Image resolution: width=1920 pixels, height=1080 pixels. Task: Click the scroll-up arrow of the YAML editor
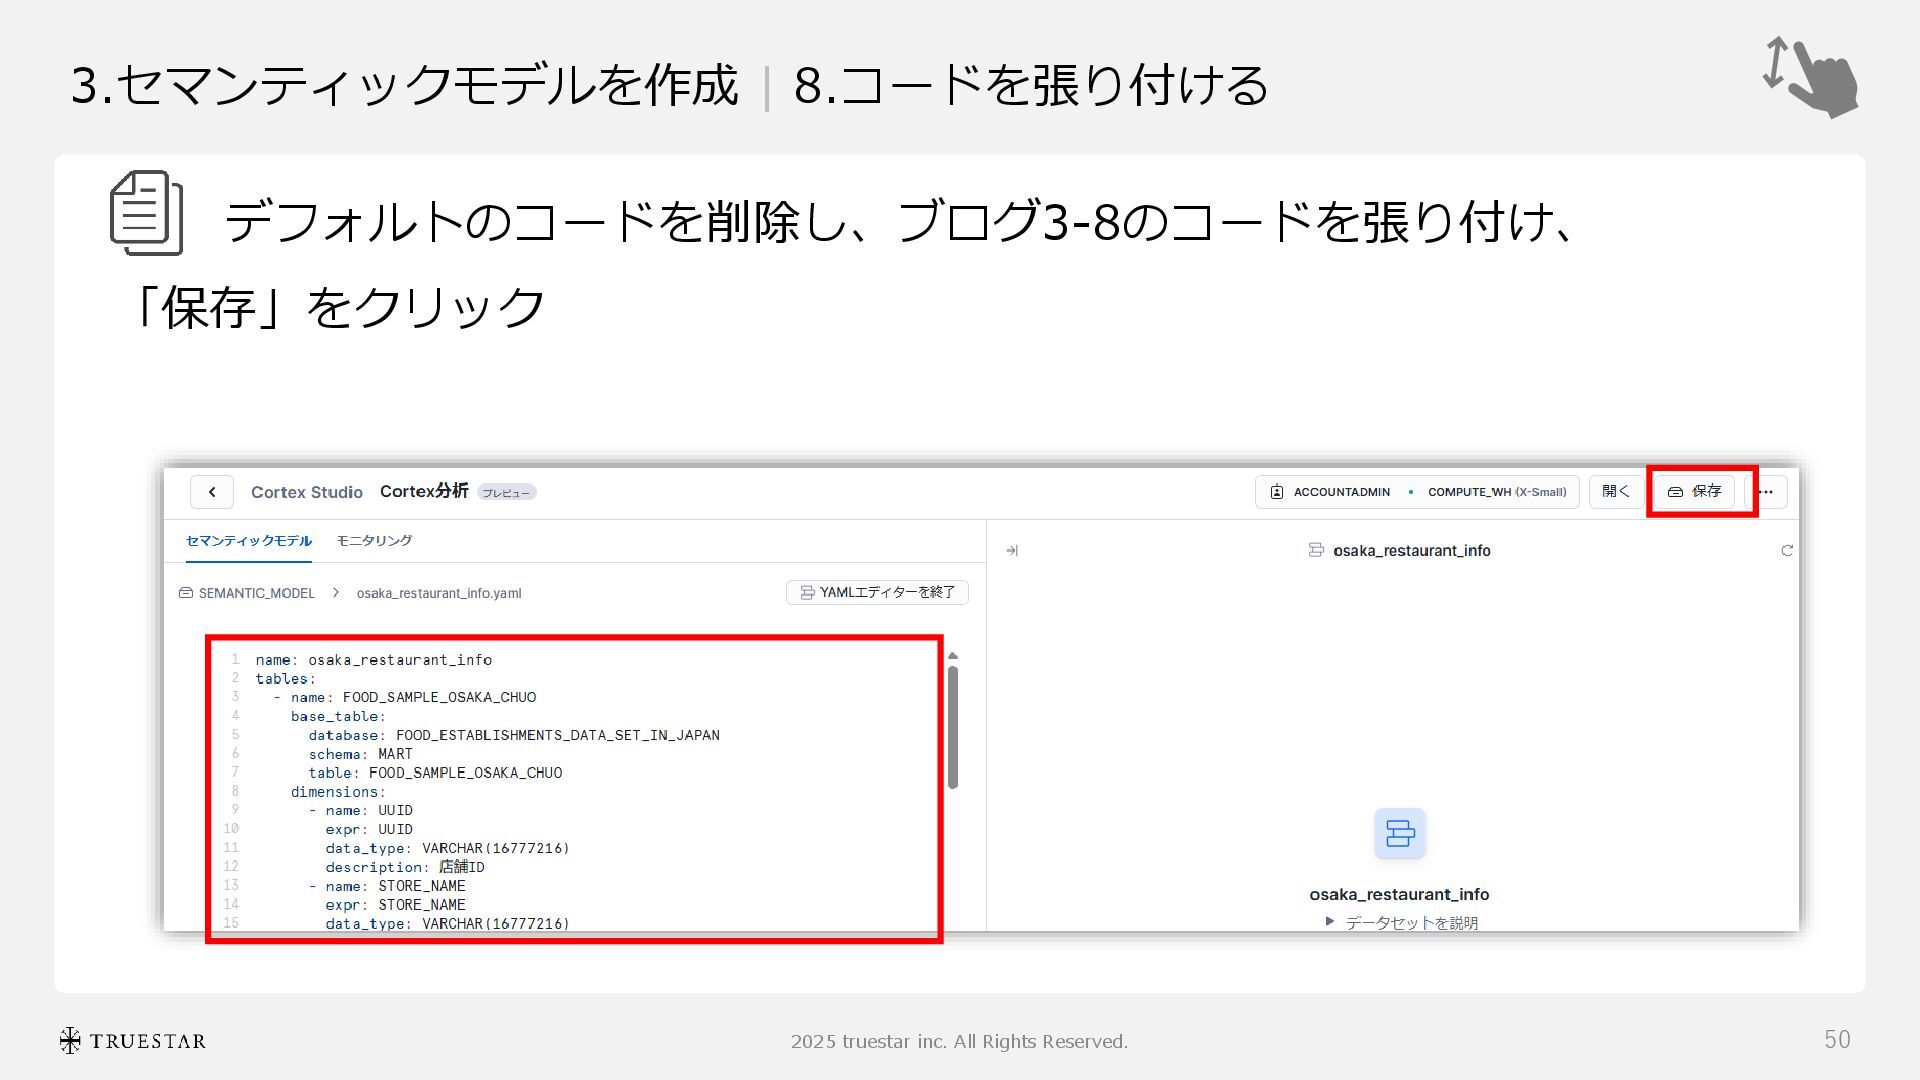953,656
